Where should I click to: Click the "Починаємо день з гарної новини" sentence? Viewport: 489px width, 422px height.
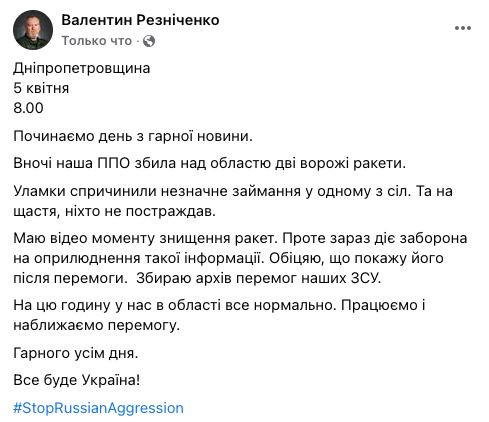tap(133, 136)
